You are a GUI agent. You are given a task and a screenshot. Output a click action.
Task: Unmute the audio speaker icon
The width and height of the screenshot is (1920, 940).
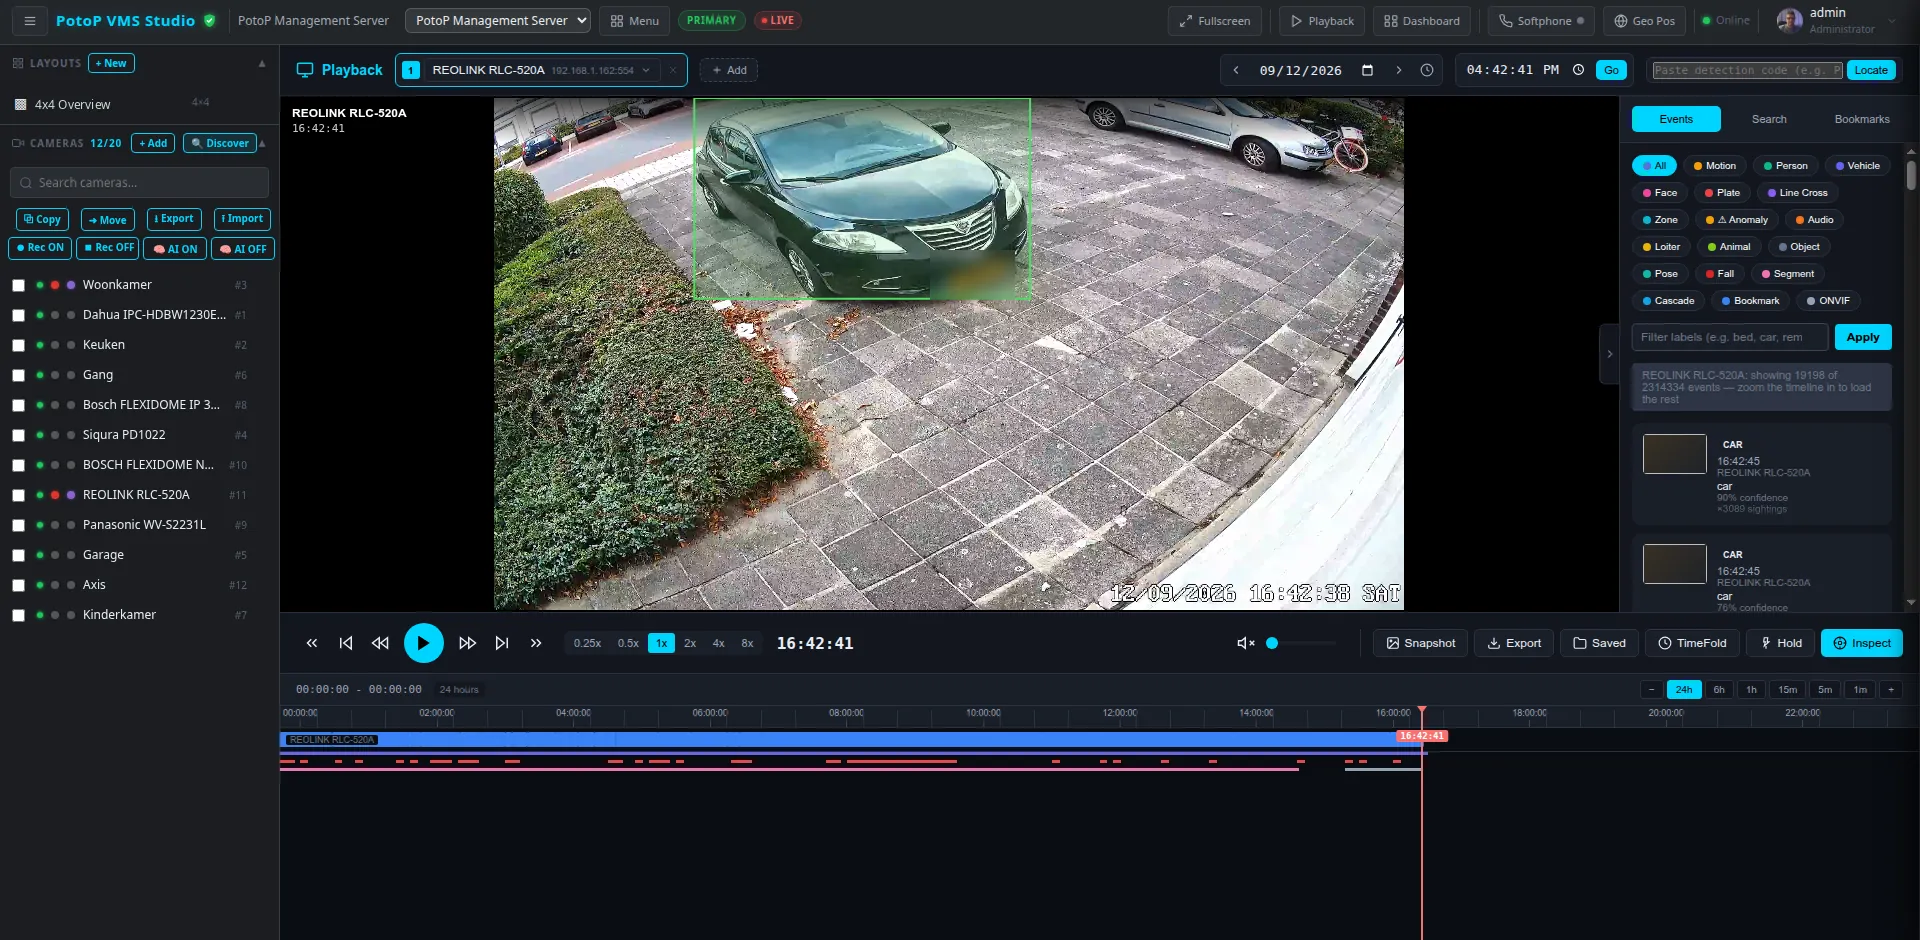coord(1245,643)
